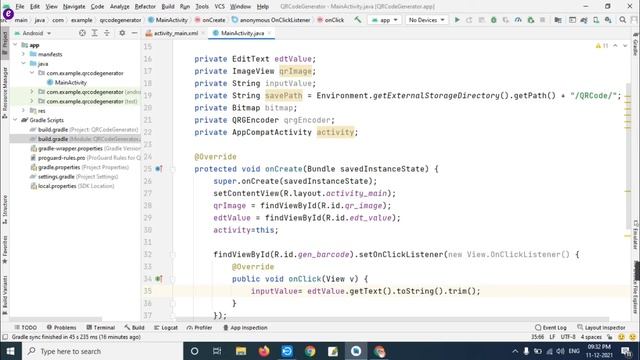
Task: Toggle the Favorites side tab
Action: tap(5, 249)
